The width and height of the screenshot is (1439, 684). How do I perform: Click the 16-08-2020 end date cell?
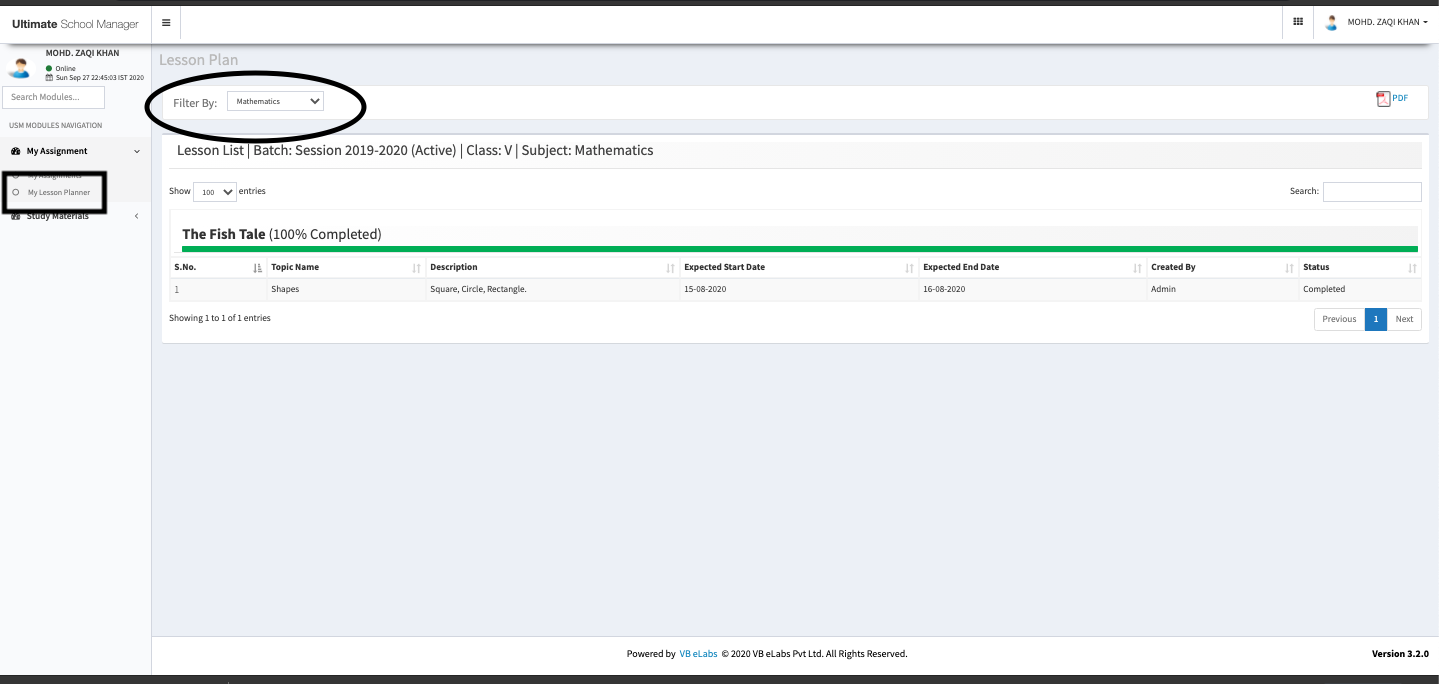point(1033,289)
